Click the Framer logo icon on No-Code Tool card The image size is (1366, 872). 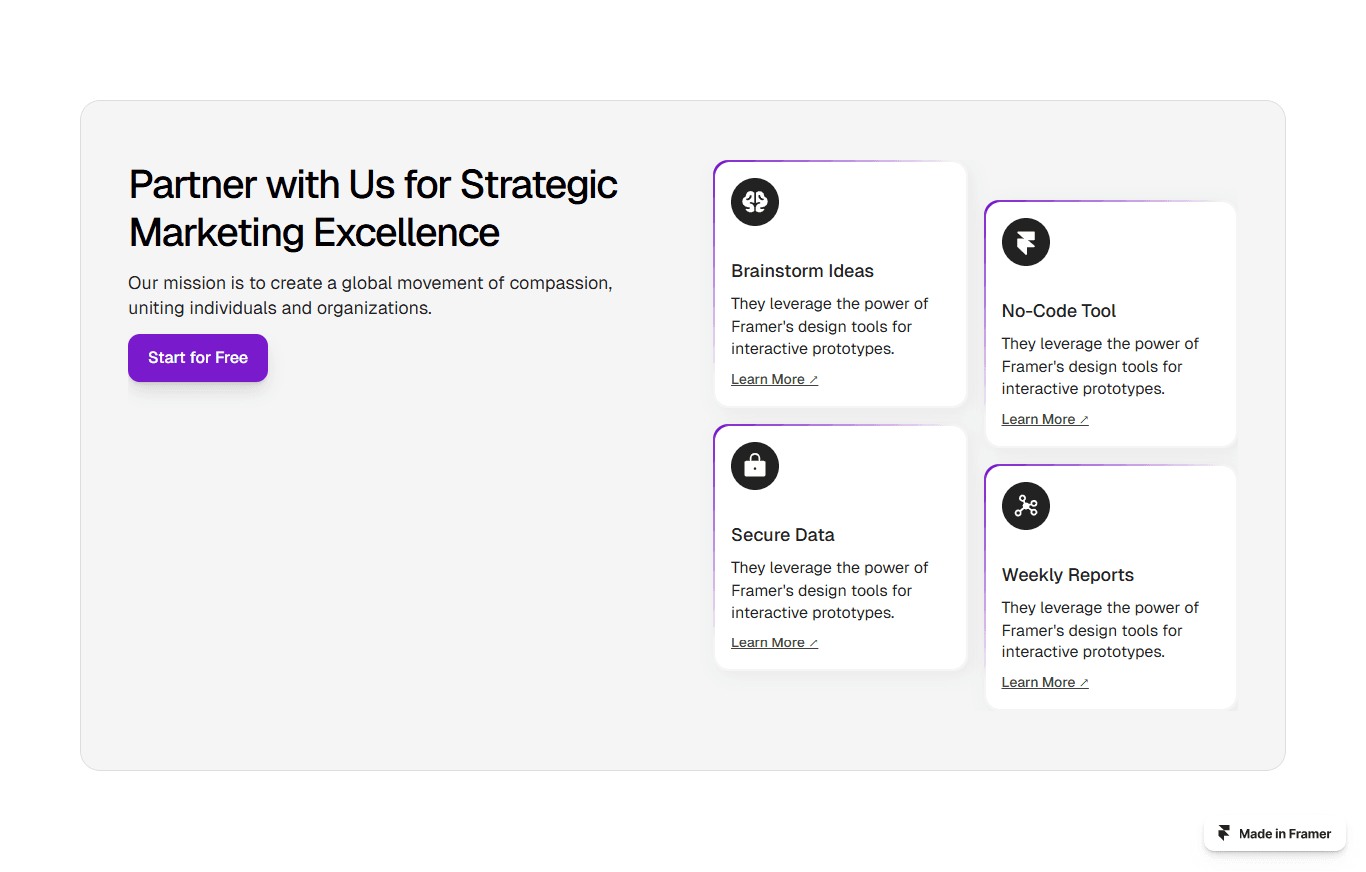[1026, 242]
